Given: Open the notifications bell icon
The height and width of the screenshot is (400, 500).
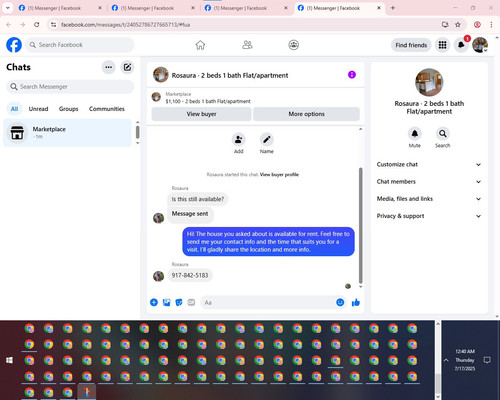Looking at the screenshot, I should [x=461, y=45].
